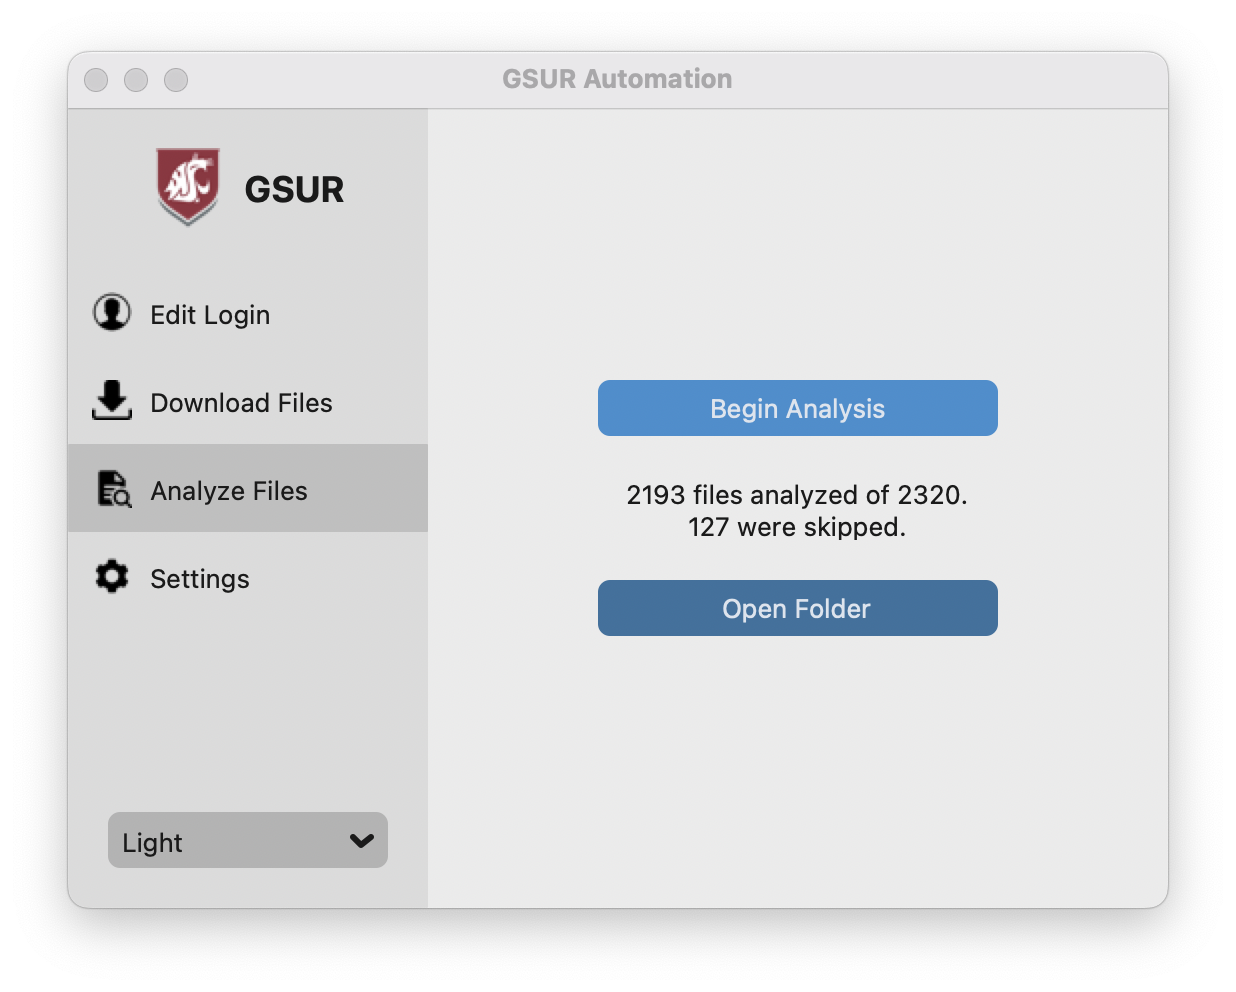Click the Analyze Files document-search icon
Screen dimensions: 1236x992
pos(114,489)
